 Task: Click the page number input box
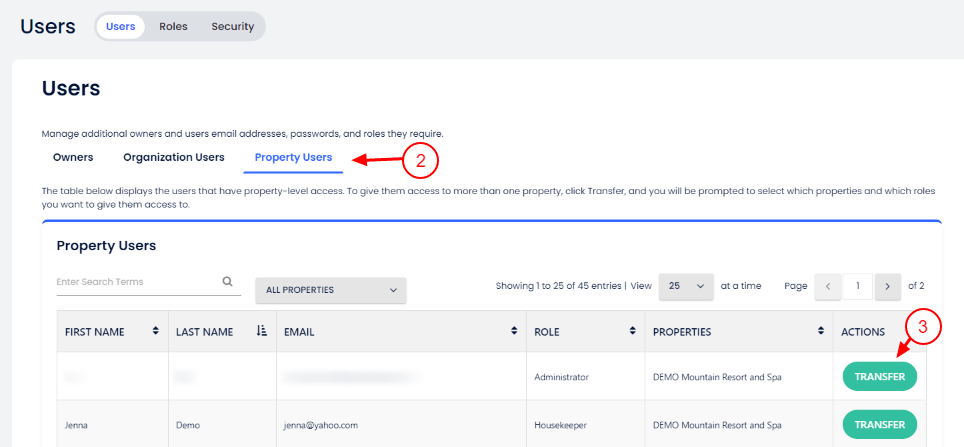tap(857, 286)
